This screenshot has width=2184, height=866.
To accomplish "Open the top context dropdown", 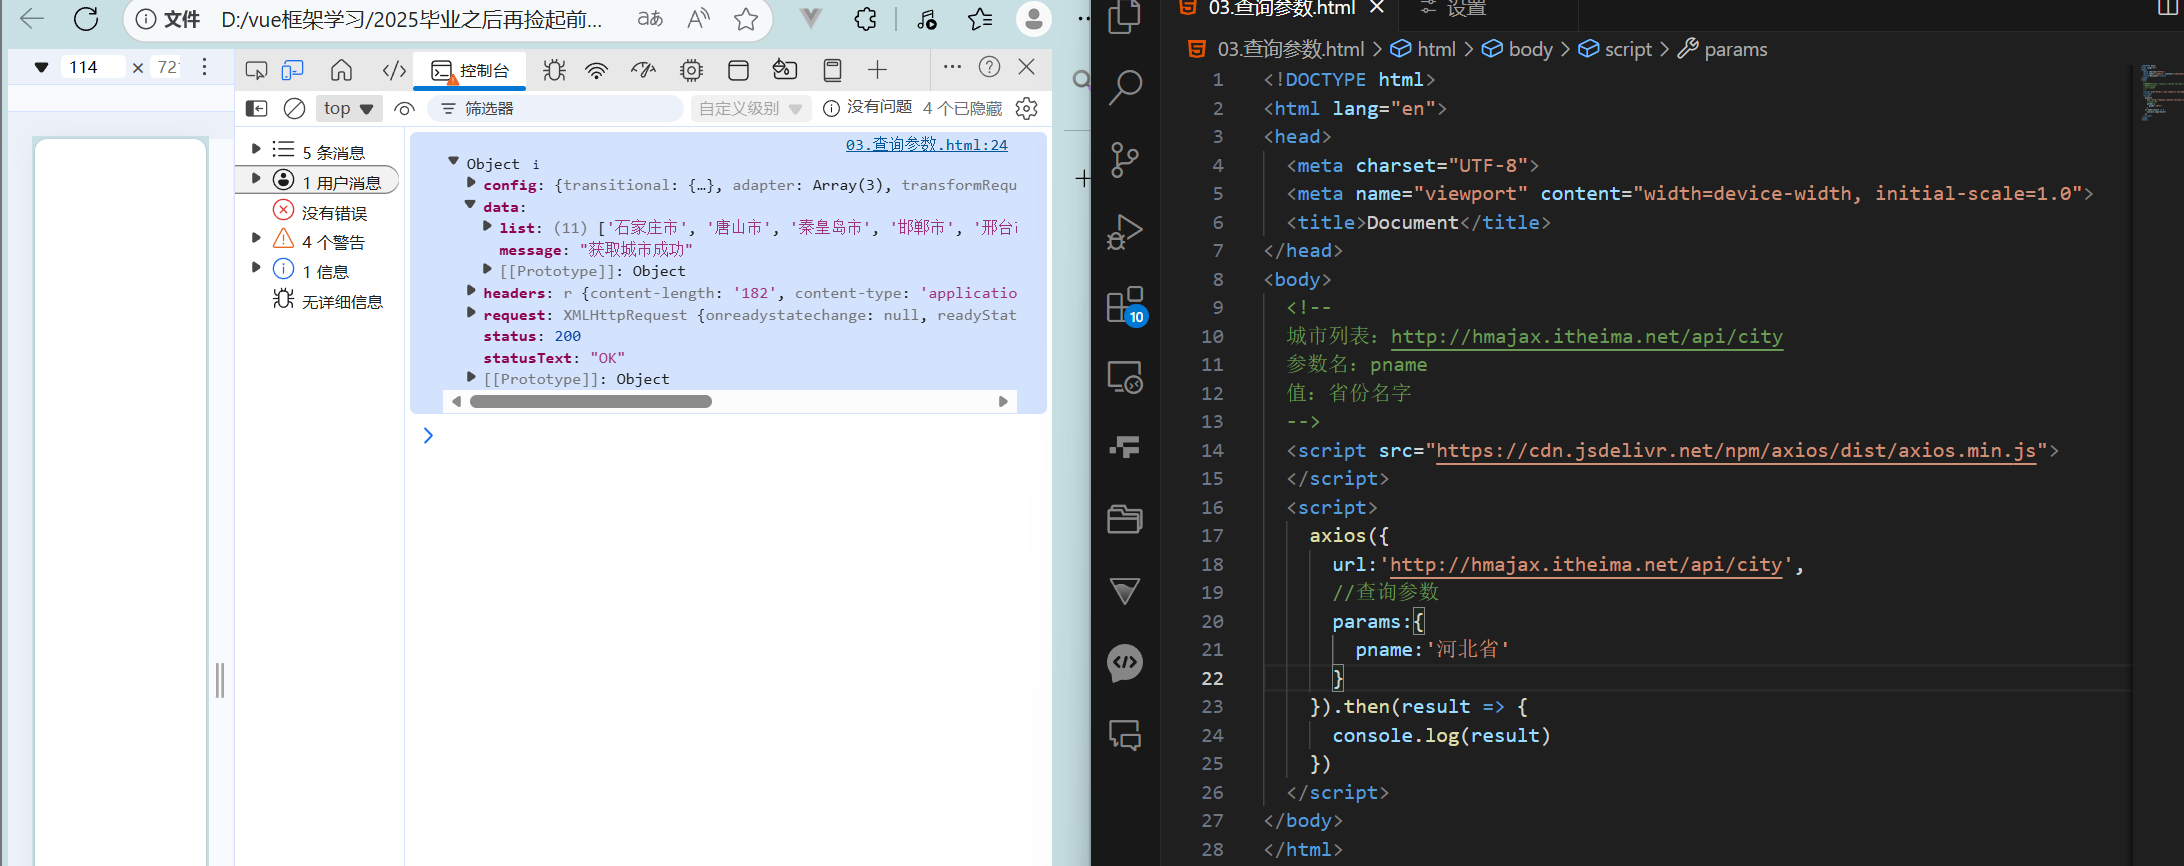I will tap(348, 108).
